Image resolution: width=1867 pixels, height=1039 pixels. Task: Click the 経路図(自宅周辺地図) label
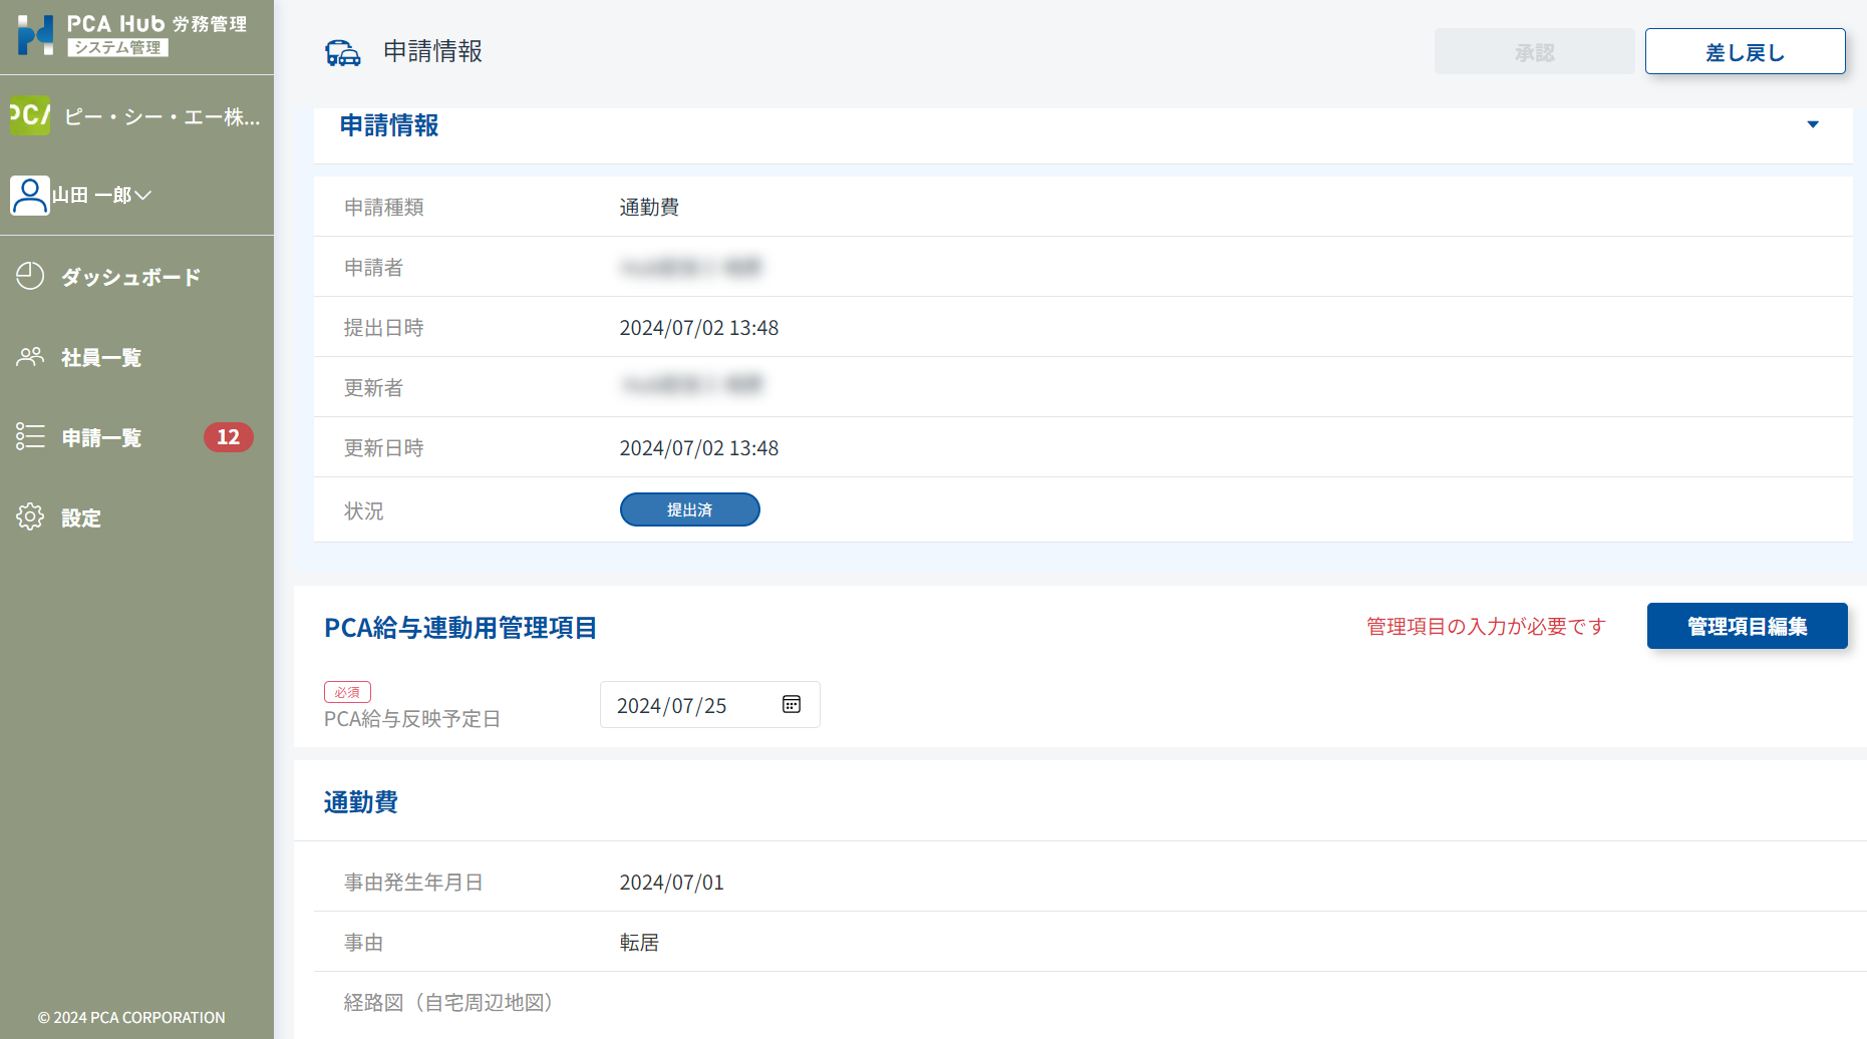[448, 1002]
